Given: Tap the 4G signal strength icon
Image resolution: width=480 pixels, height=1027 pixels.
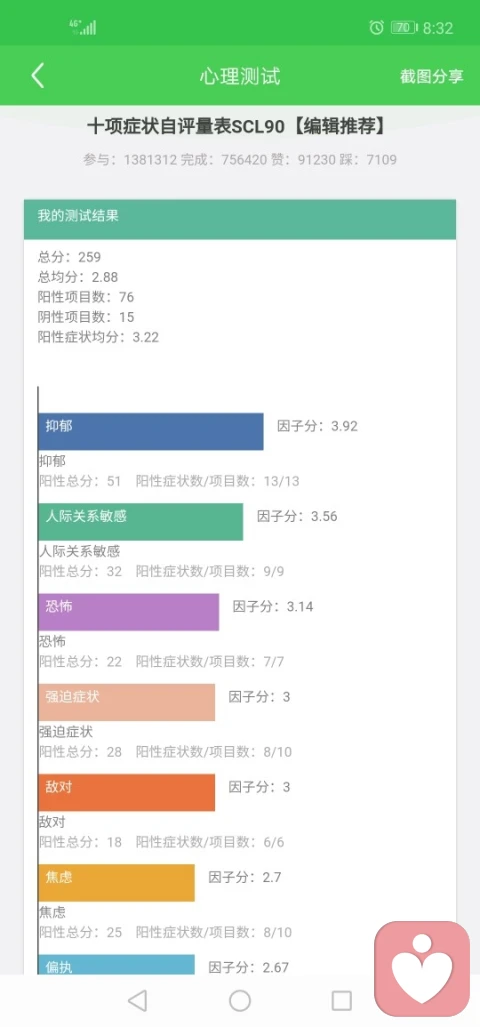Looking at the screenshot, I should pyautogui.click(x=83, y=28).
